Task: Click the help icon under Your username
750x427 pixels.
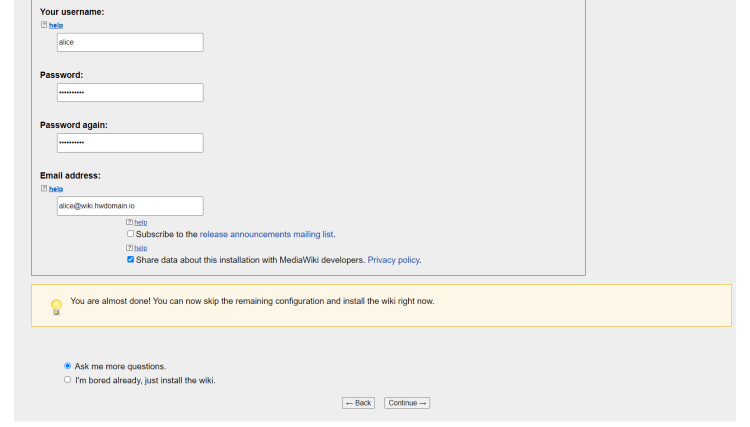Action: point(44,25)
